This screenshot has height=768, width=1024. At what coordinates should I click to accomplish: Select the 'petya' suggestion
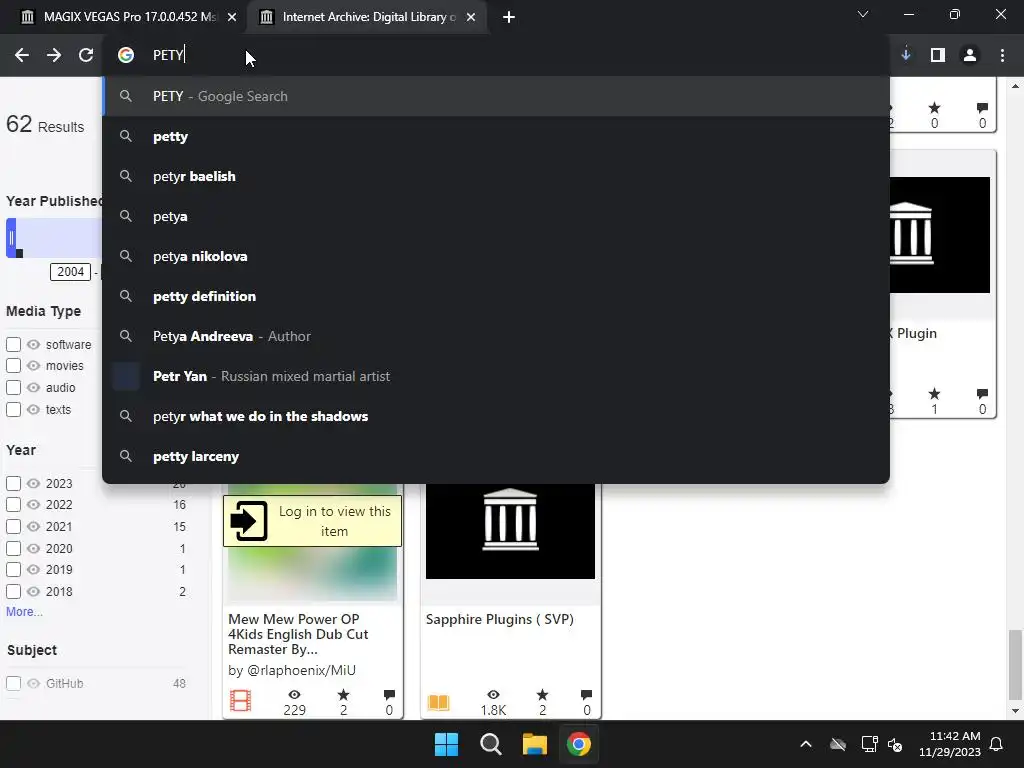(496, 216)
